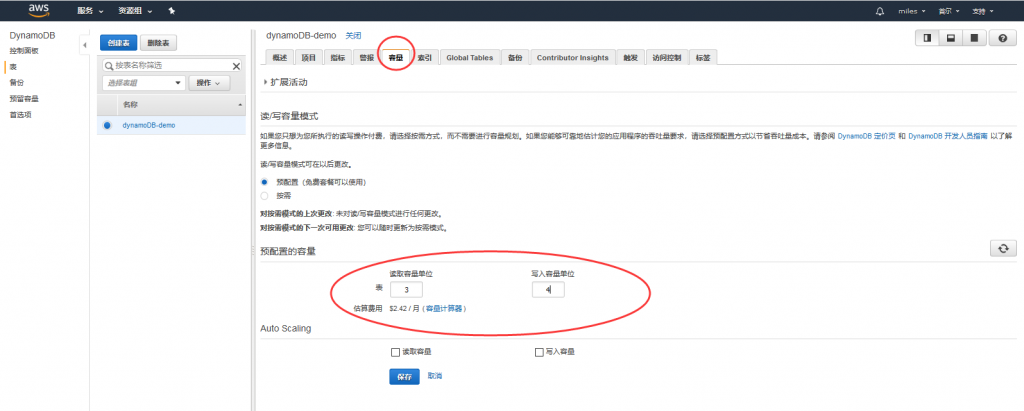Open the notifications bell
The image size is (1024, 411).
point(880,11)
